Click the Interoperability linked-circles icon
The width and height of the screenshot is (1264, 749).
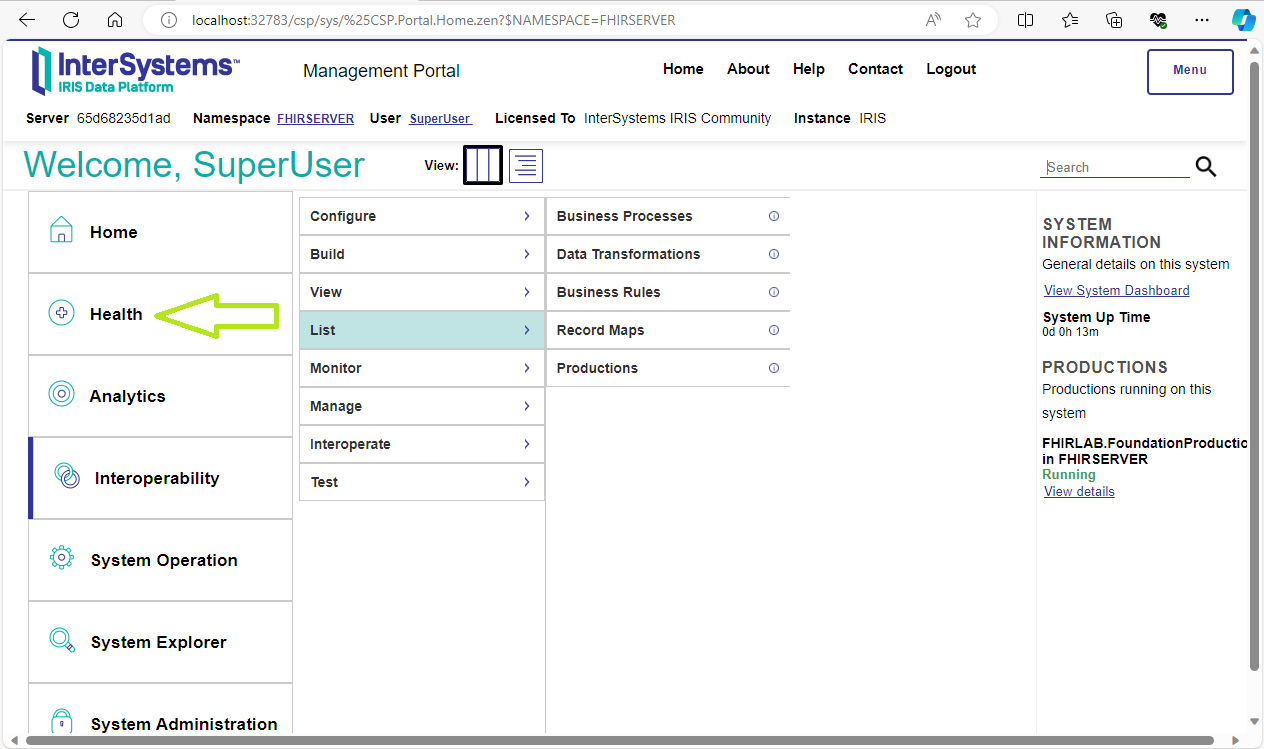pos(67,476)
